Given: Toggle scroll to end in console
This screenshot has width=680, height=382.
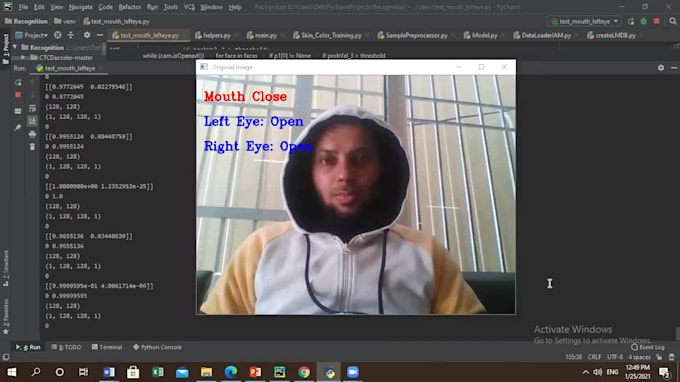Looking at the screenshot, I should coord(33,121).
